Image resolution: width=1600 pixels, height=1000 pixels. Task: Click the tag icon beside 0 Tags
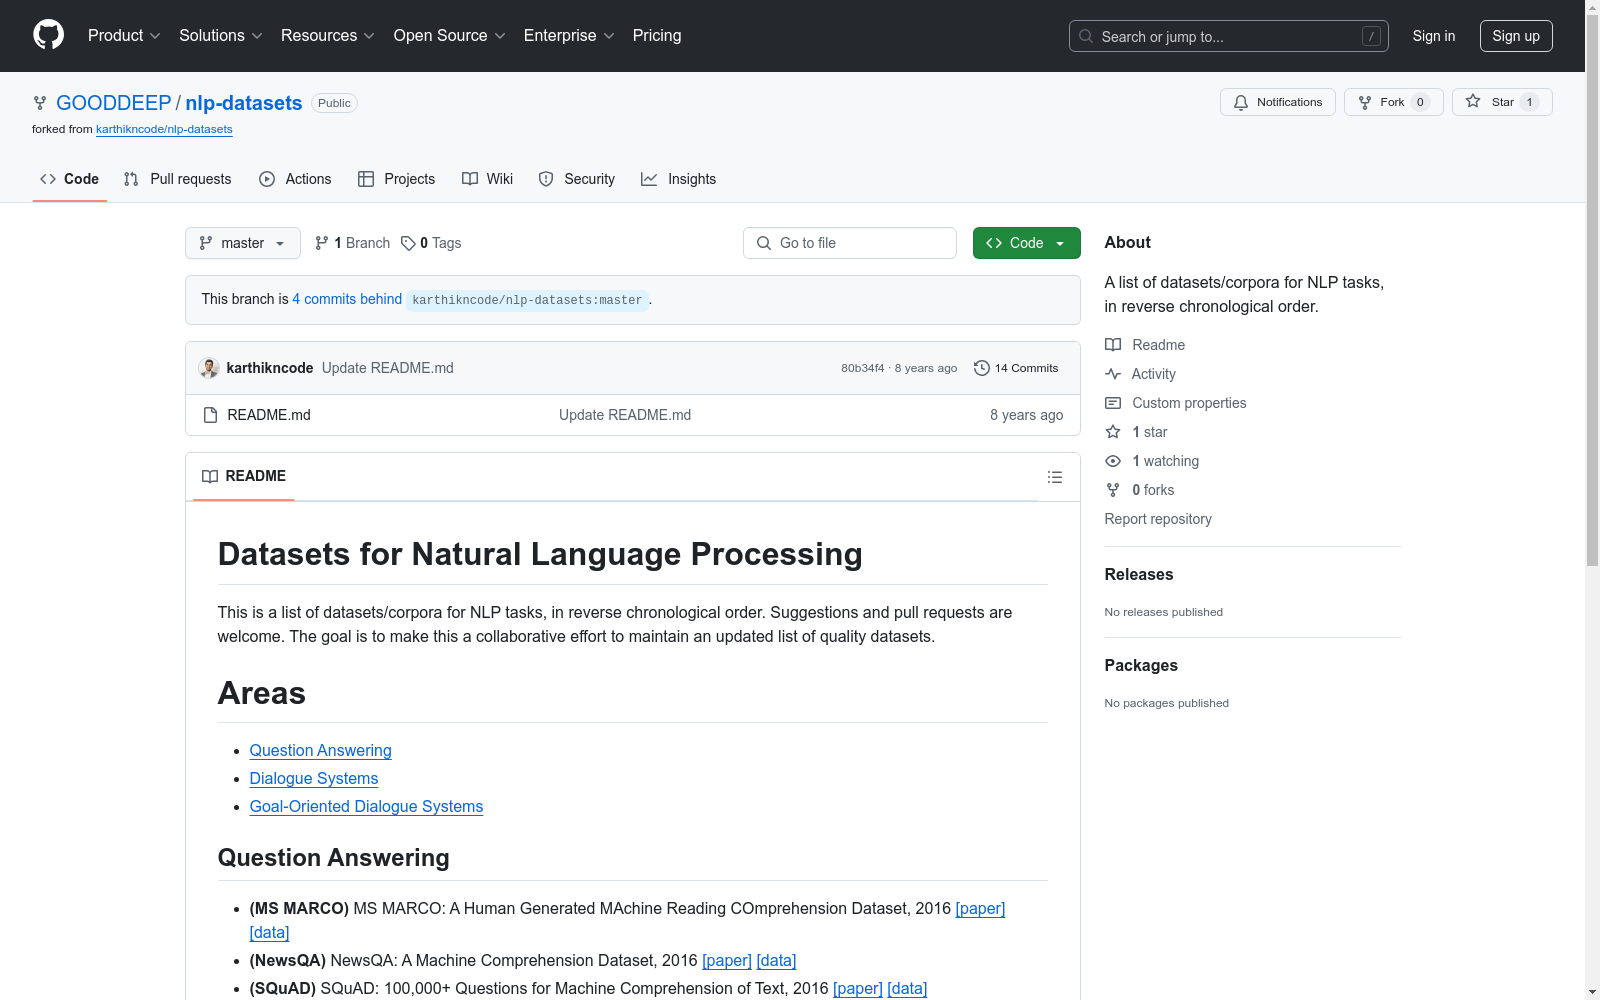coord(408,243)
